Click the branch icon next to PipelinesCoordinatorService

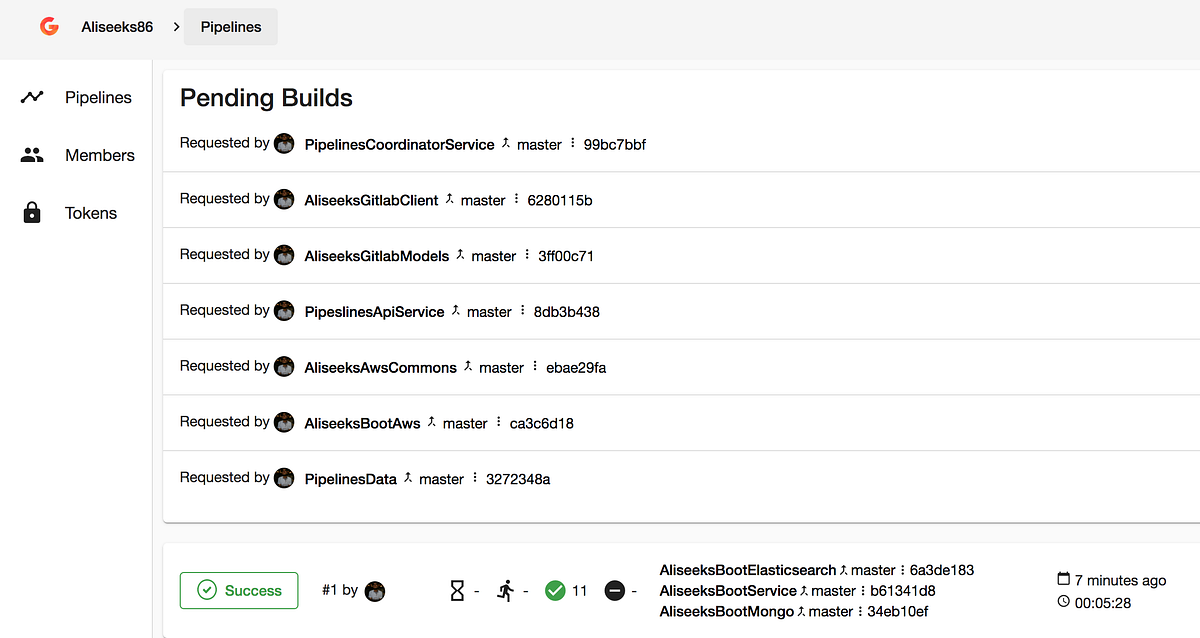click(508, 143)
